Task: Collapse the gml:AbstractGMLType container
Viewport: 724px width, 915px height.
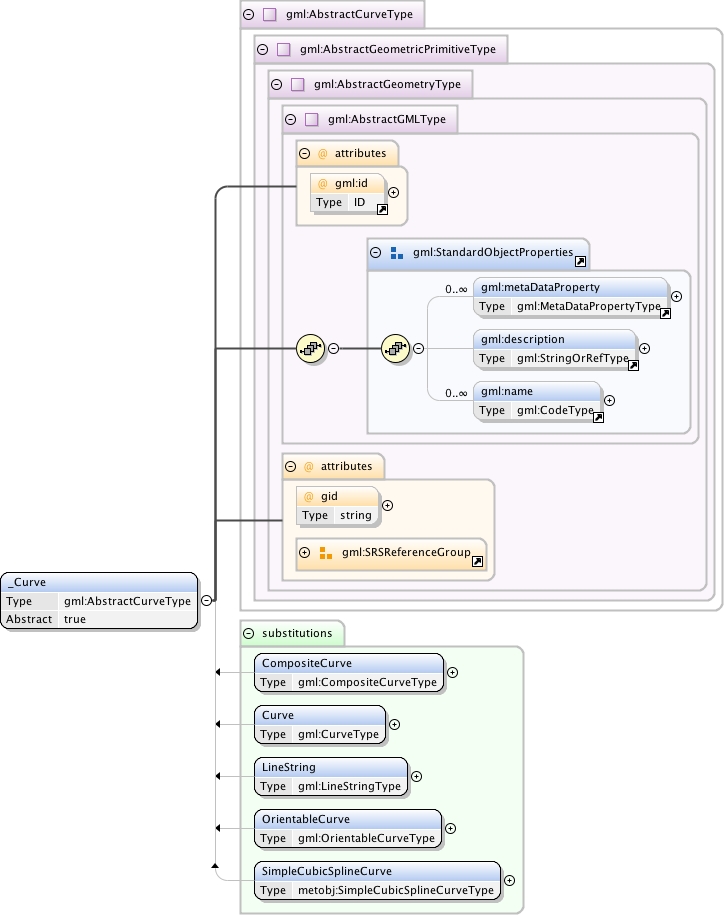Action: [x=291, y=120]
